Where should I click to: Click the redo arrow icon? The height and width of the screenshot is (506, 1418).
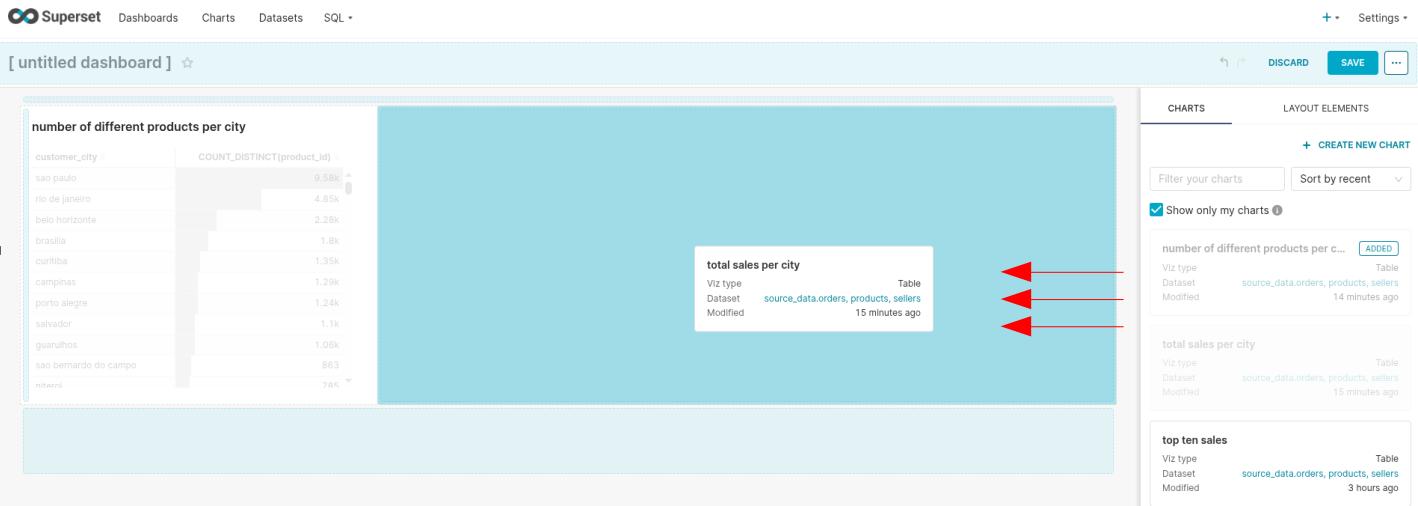(x=1242, y=63)
